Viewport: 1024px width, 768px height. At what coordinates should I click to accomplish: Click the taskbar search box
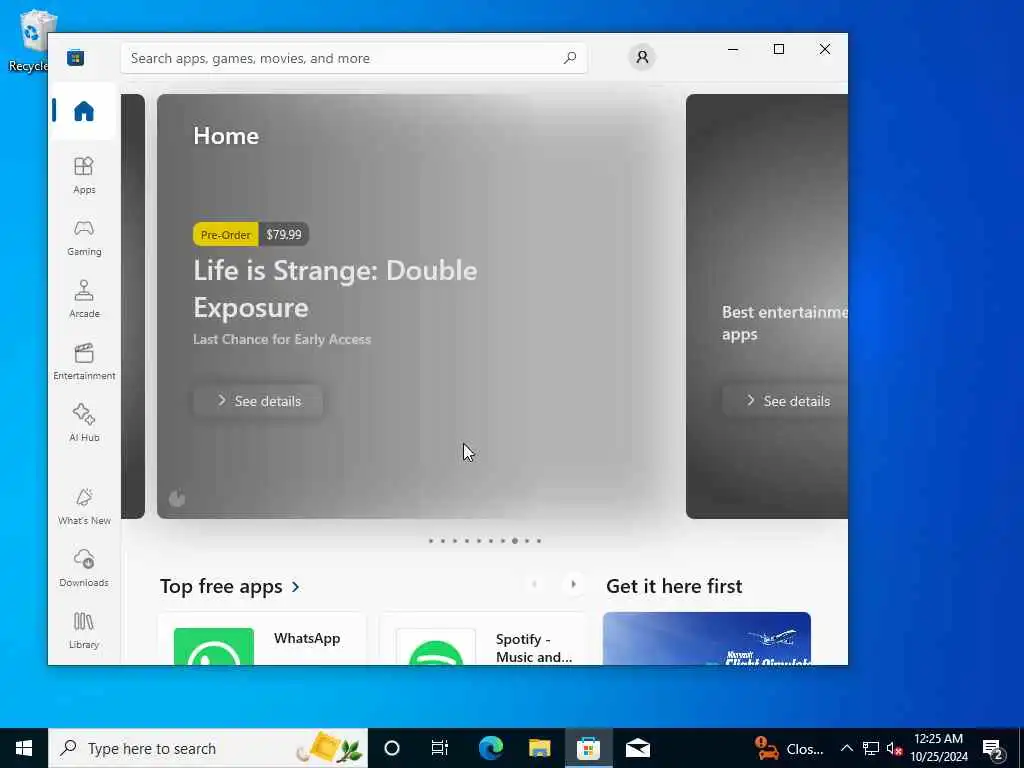tap(208, 748)
